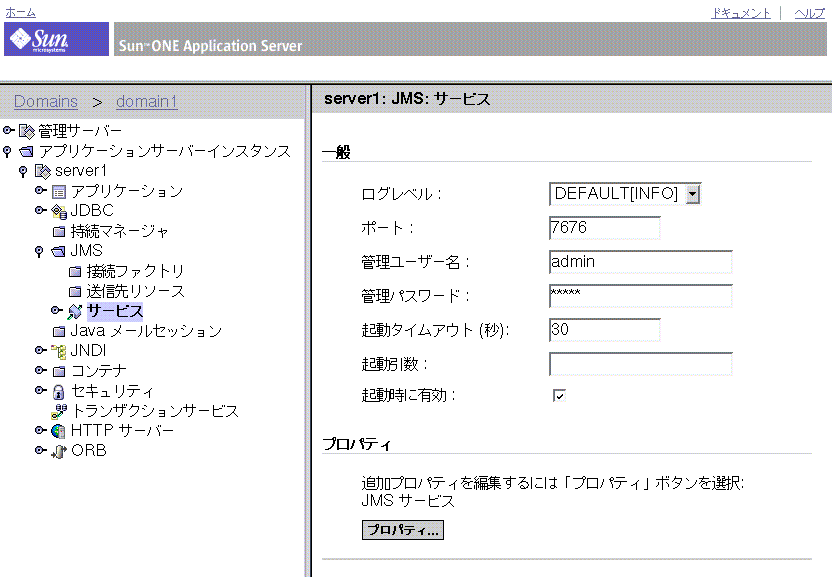Viewport: 832px width, 577px height.
Task: Focus the 起動引数 input field
Action: click(640, 364)
